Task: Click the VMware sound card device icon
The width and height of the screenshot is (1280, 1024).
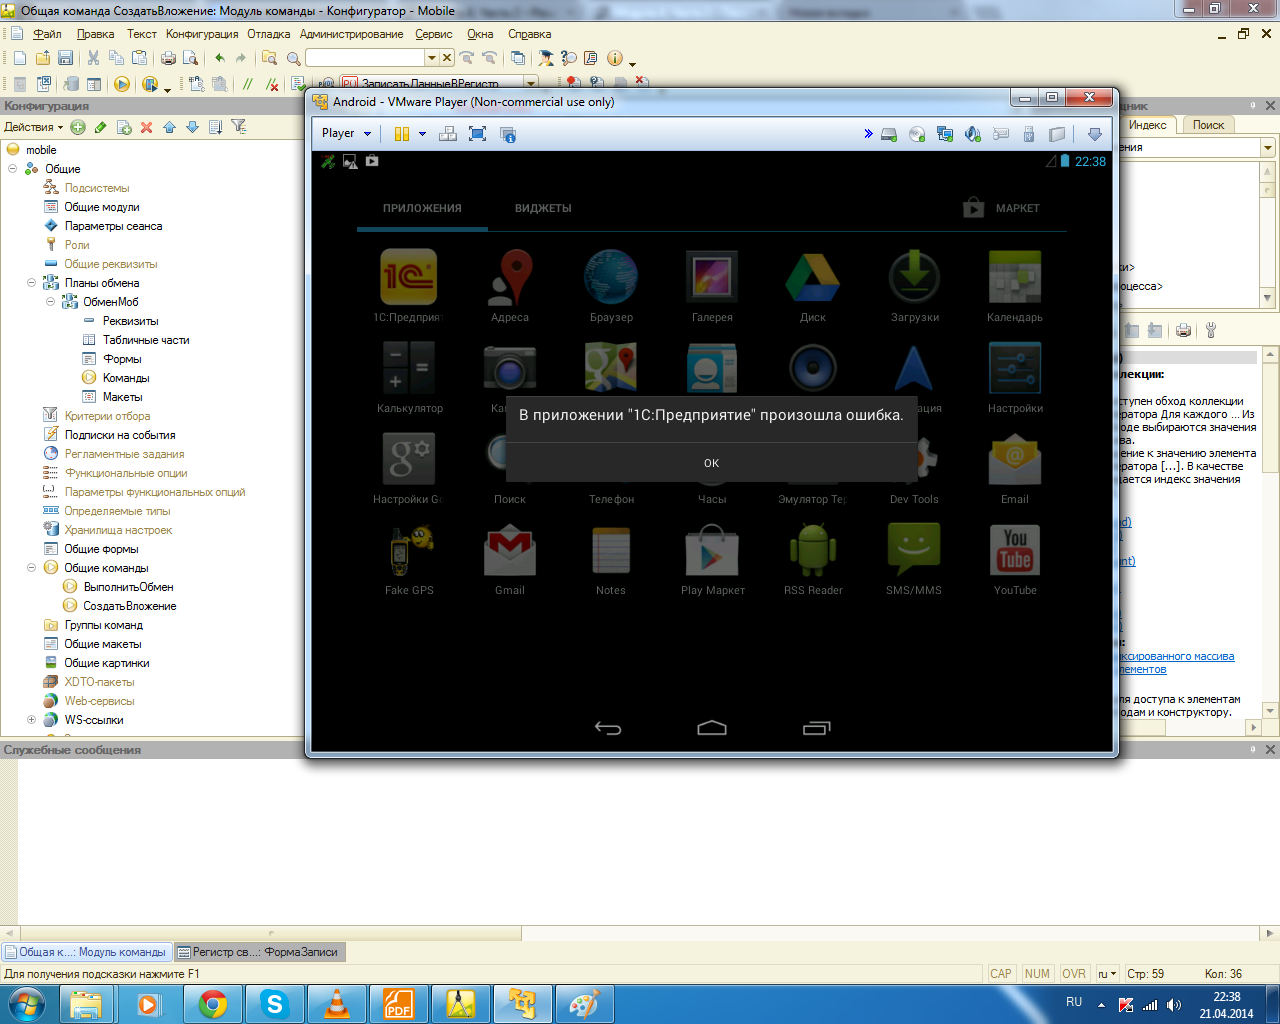Action: click(x=972, y=134)
